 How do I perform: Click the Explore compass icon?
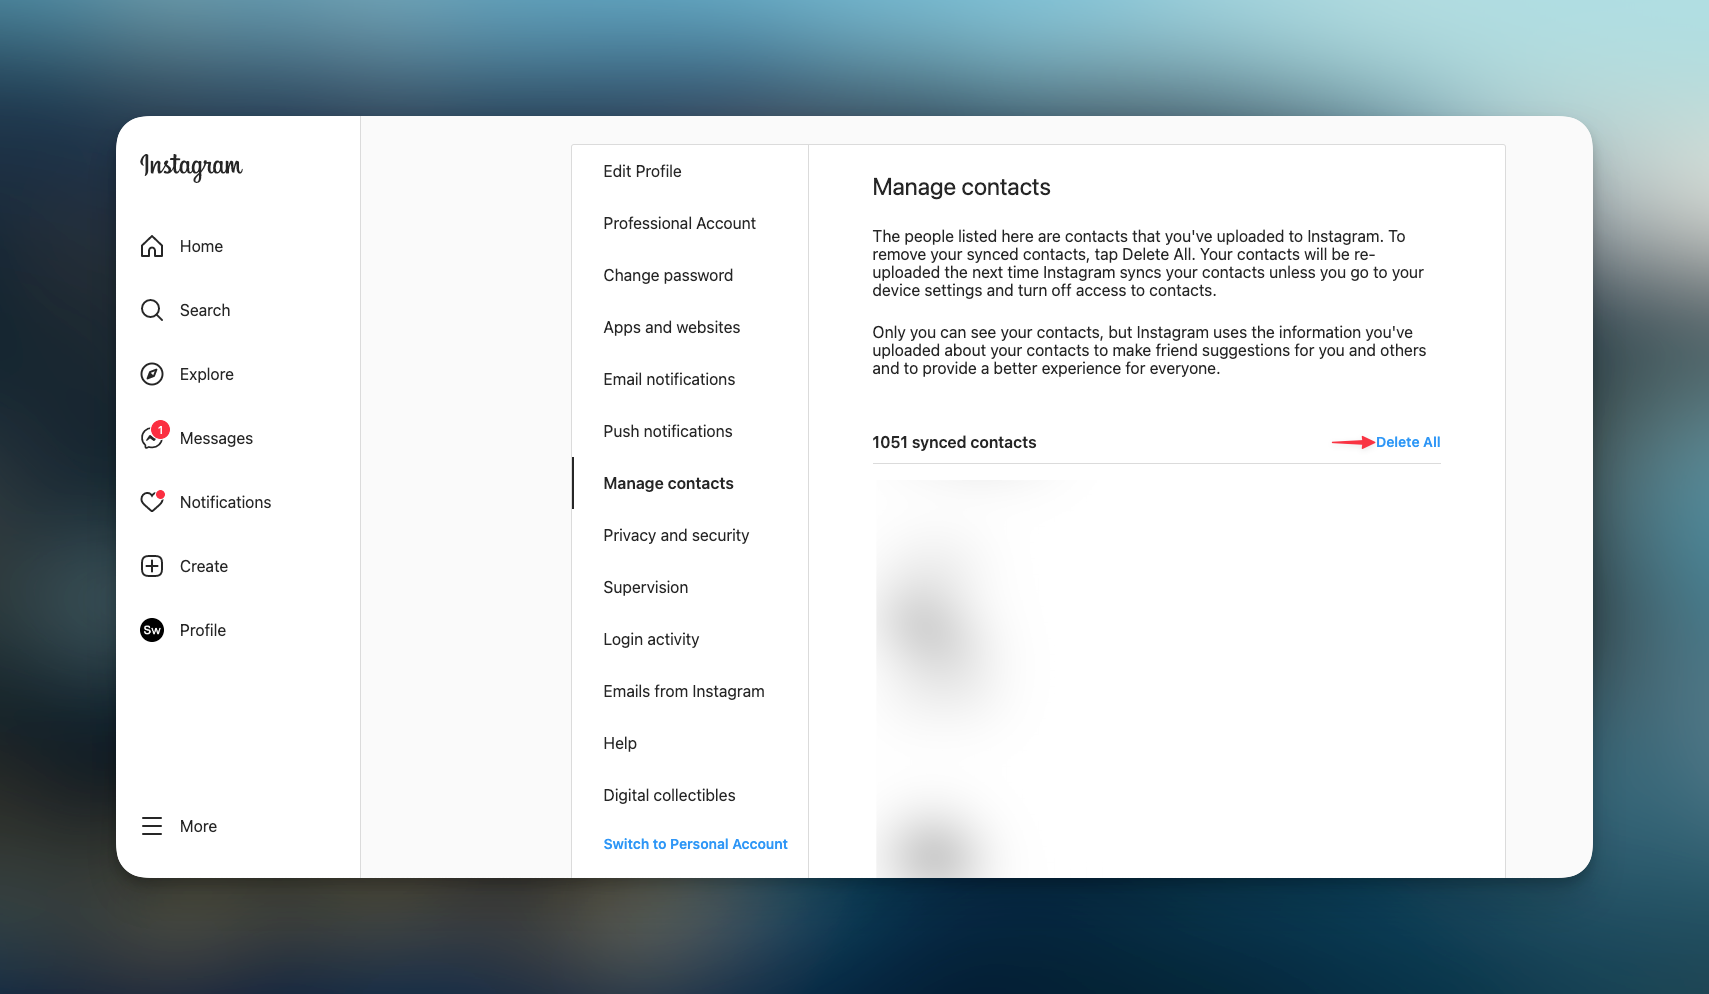click(x=152, y=374)
